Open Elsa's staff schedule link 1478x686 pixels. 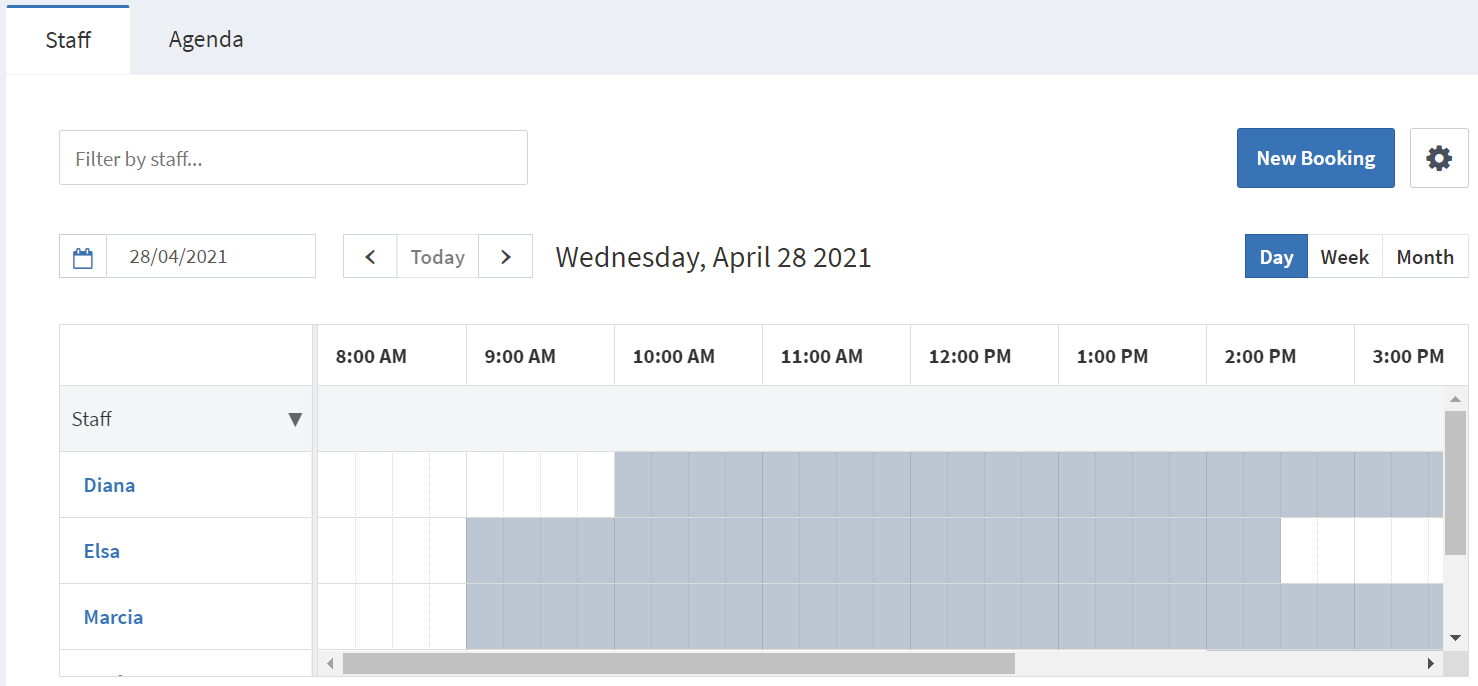coord(101,551)
